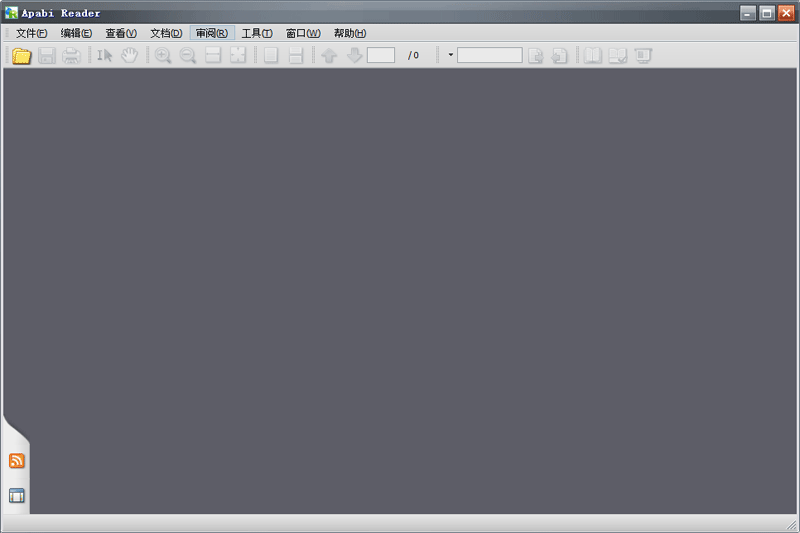This screenshot has width=800, height=533.
Task: Select the hand pan tool
Action: pos(129,56)
